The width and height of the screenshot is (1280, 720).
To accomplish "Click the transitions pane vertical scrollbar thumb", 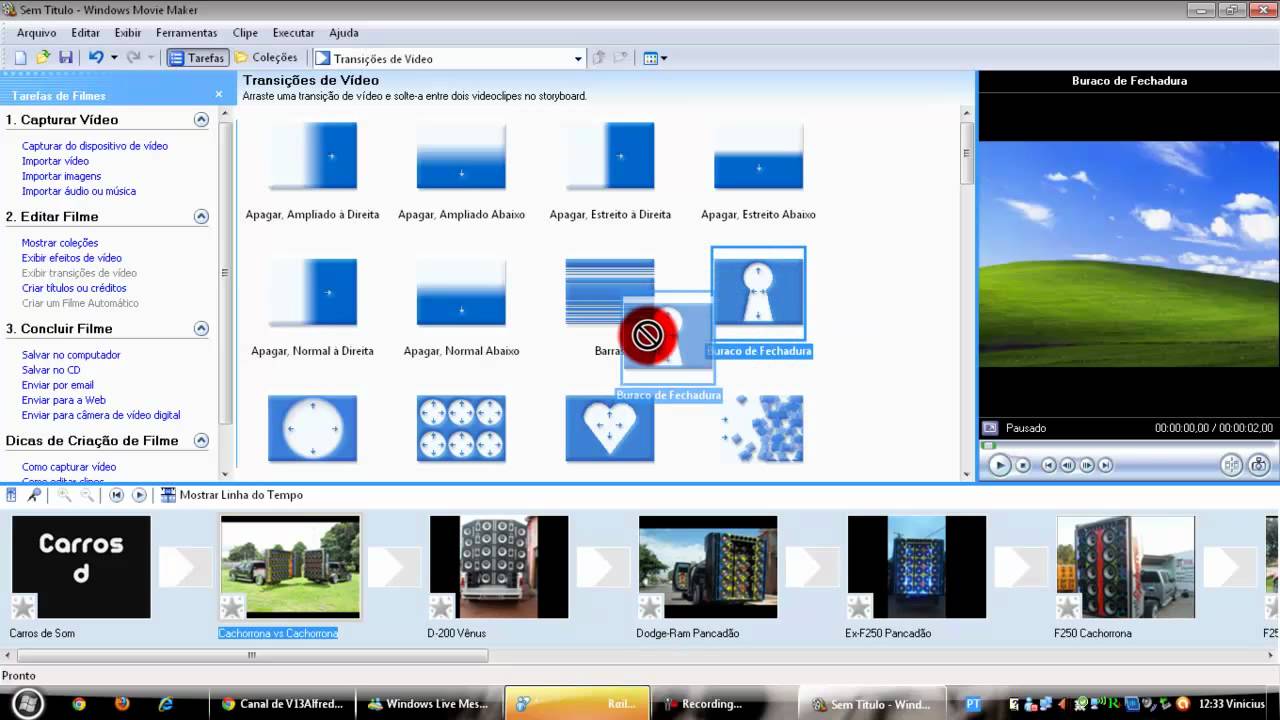I will (967, 153).
